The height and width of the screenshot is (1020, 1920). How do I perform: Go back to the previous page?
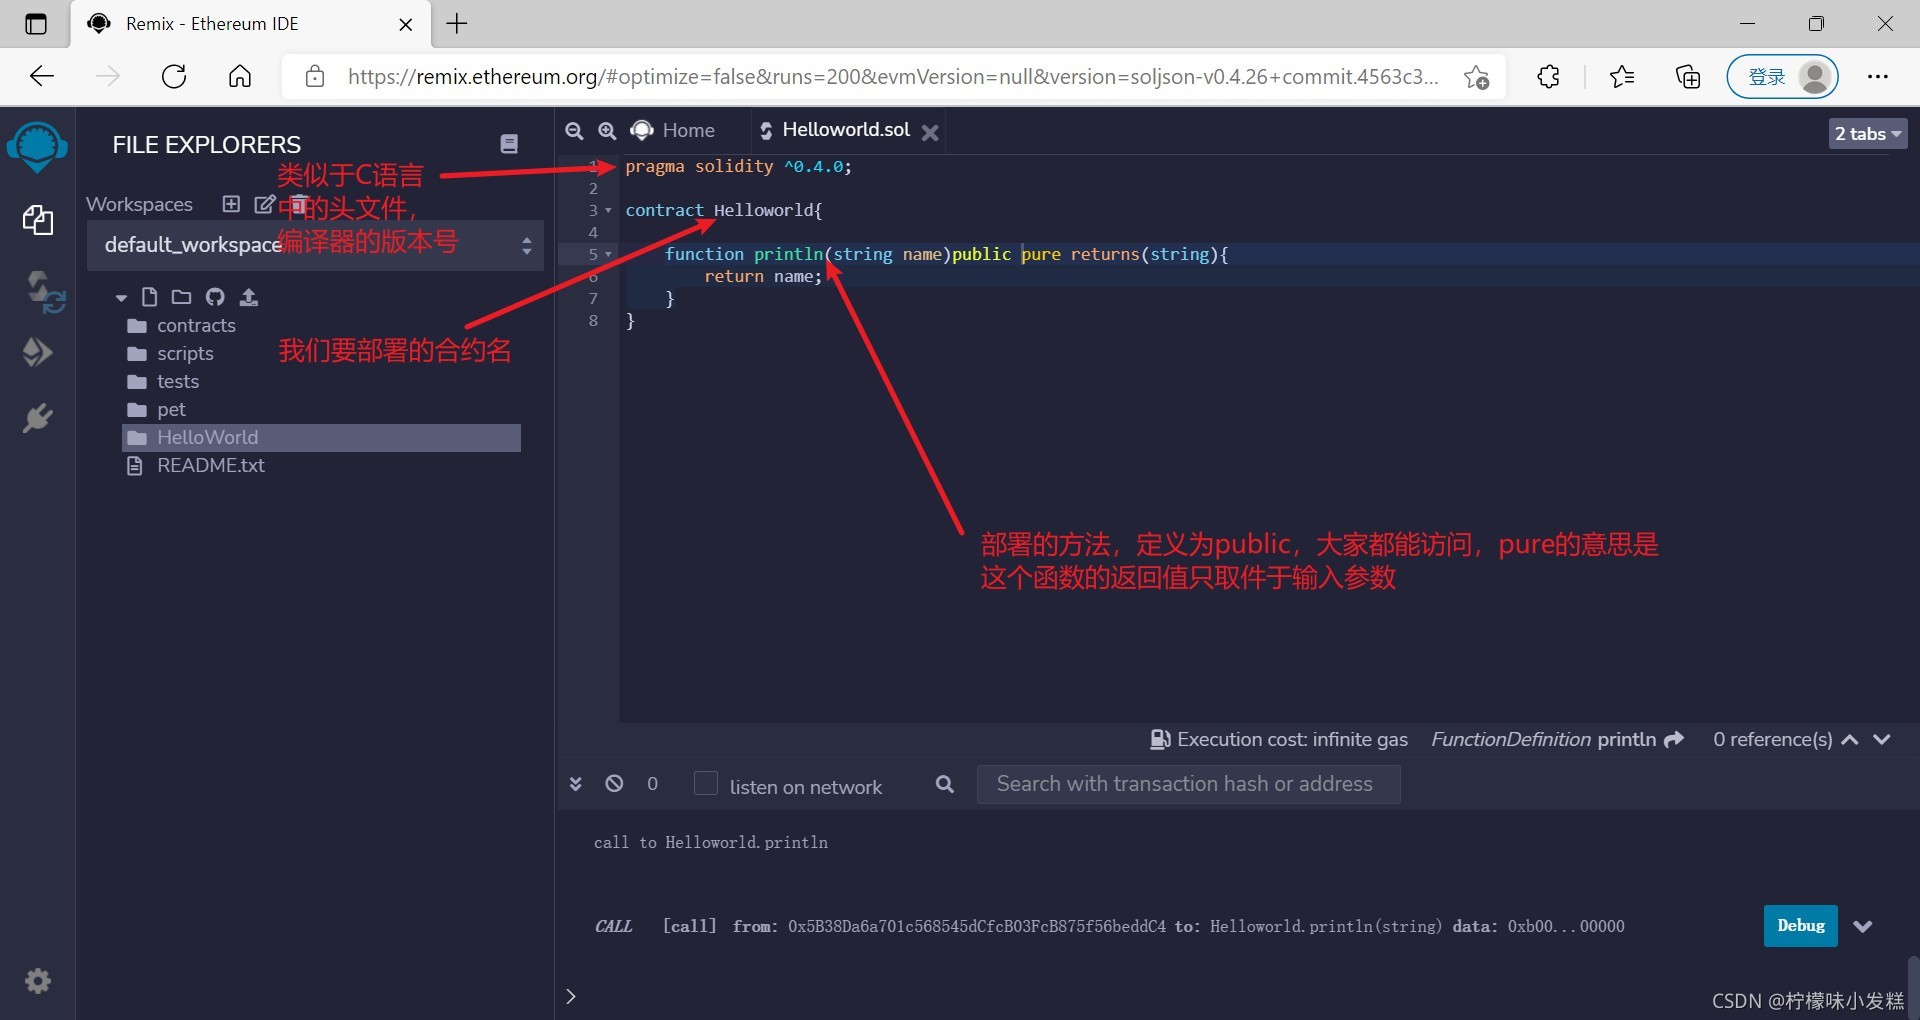(x=42, y=76)
